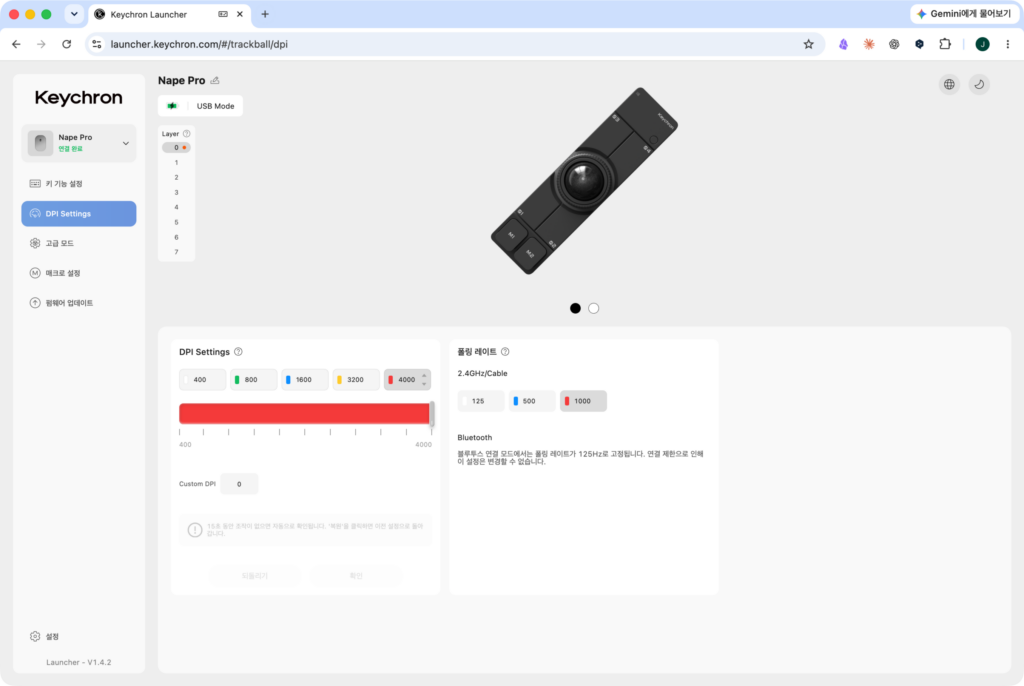This screenshot has height=686, width=1024.
Task: Open the browser extensions puzzle icon
Action: pyautogui.click(x=944, y=44)
